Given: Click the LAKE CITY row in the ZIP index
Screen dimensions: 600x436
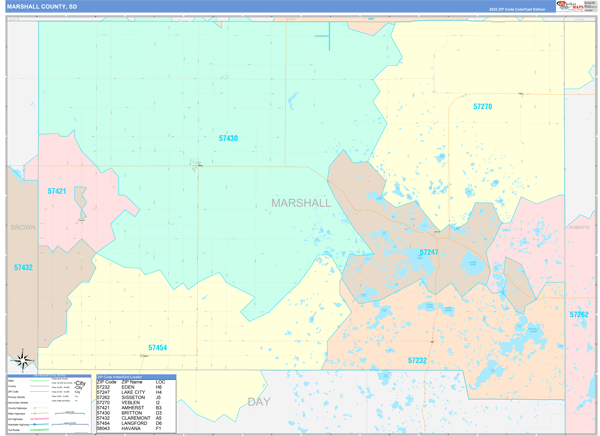Looking at the screenshot, I should (x=135, y=392).
